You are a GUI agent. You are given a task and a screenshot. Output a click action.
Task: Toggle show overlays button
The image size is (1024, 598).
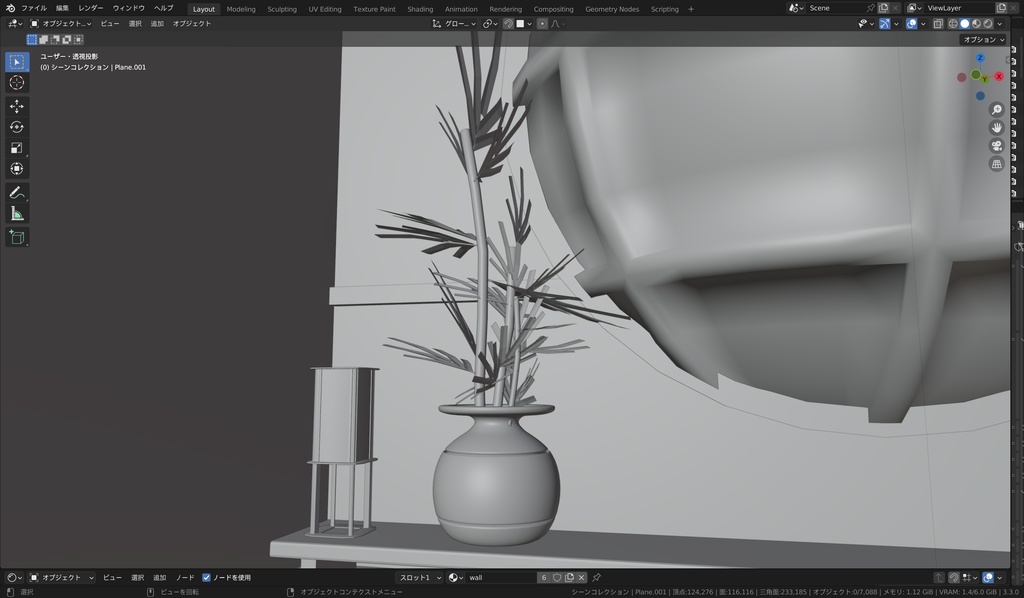pos(911,24)
